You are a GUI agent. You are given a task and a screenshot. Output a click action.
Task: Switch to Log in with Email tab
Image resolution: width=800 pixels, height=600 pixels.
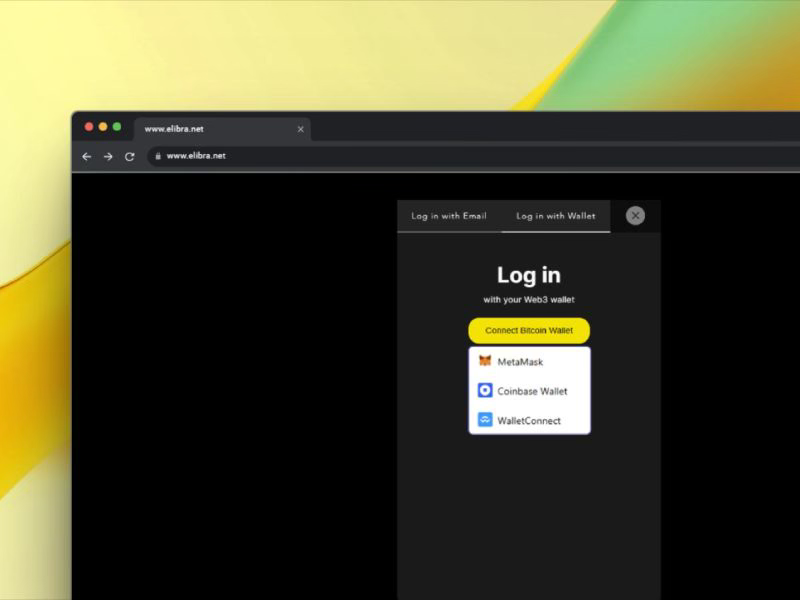pyautogui.click(x=449, y=216)
